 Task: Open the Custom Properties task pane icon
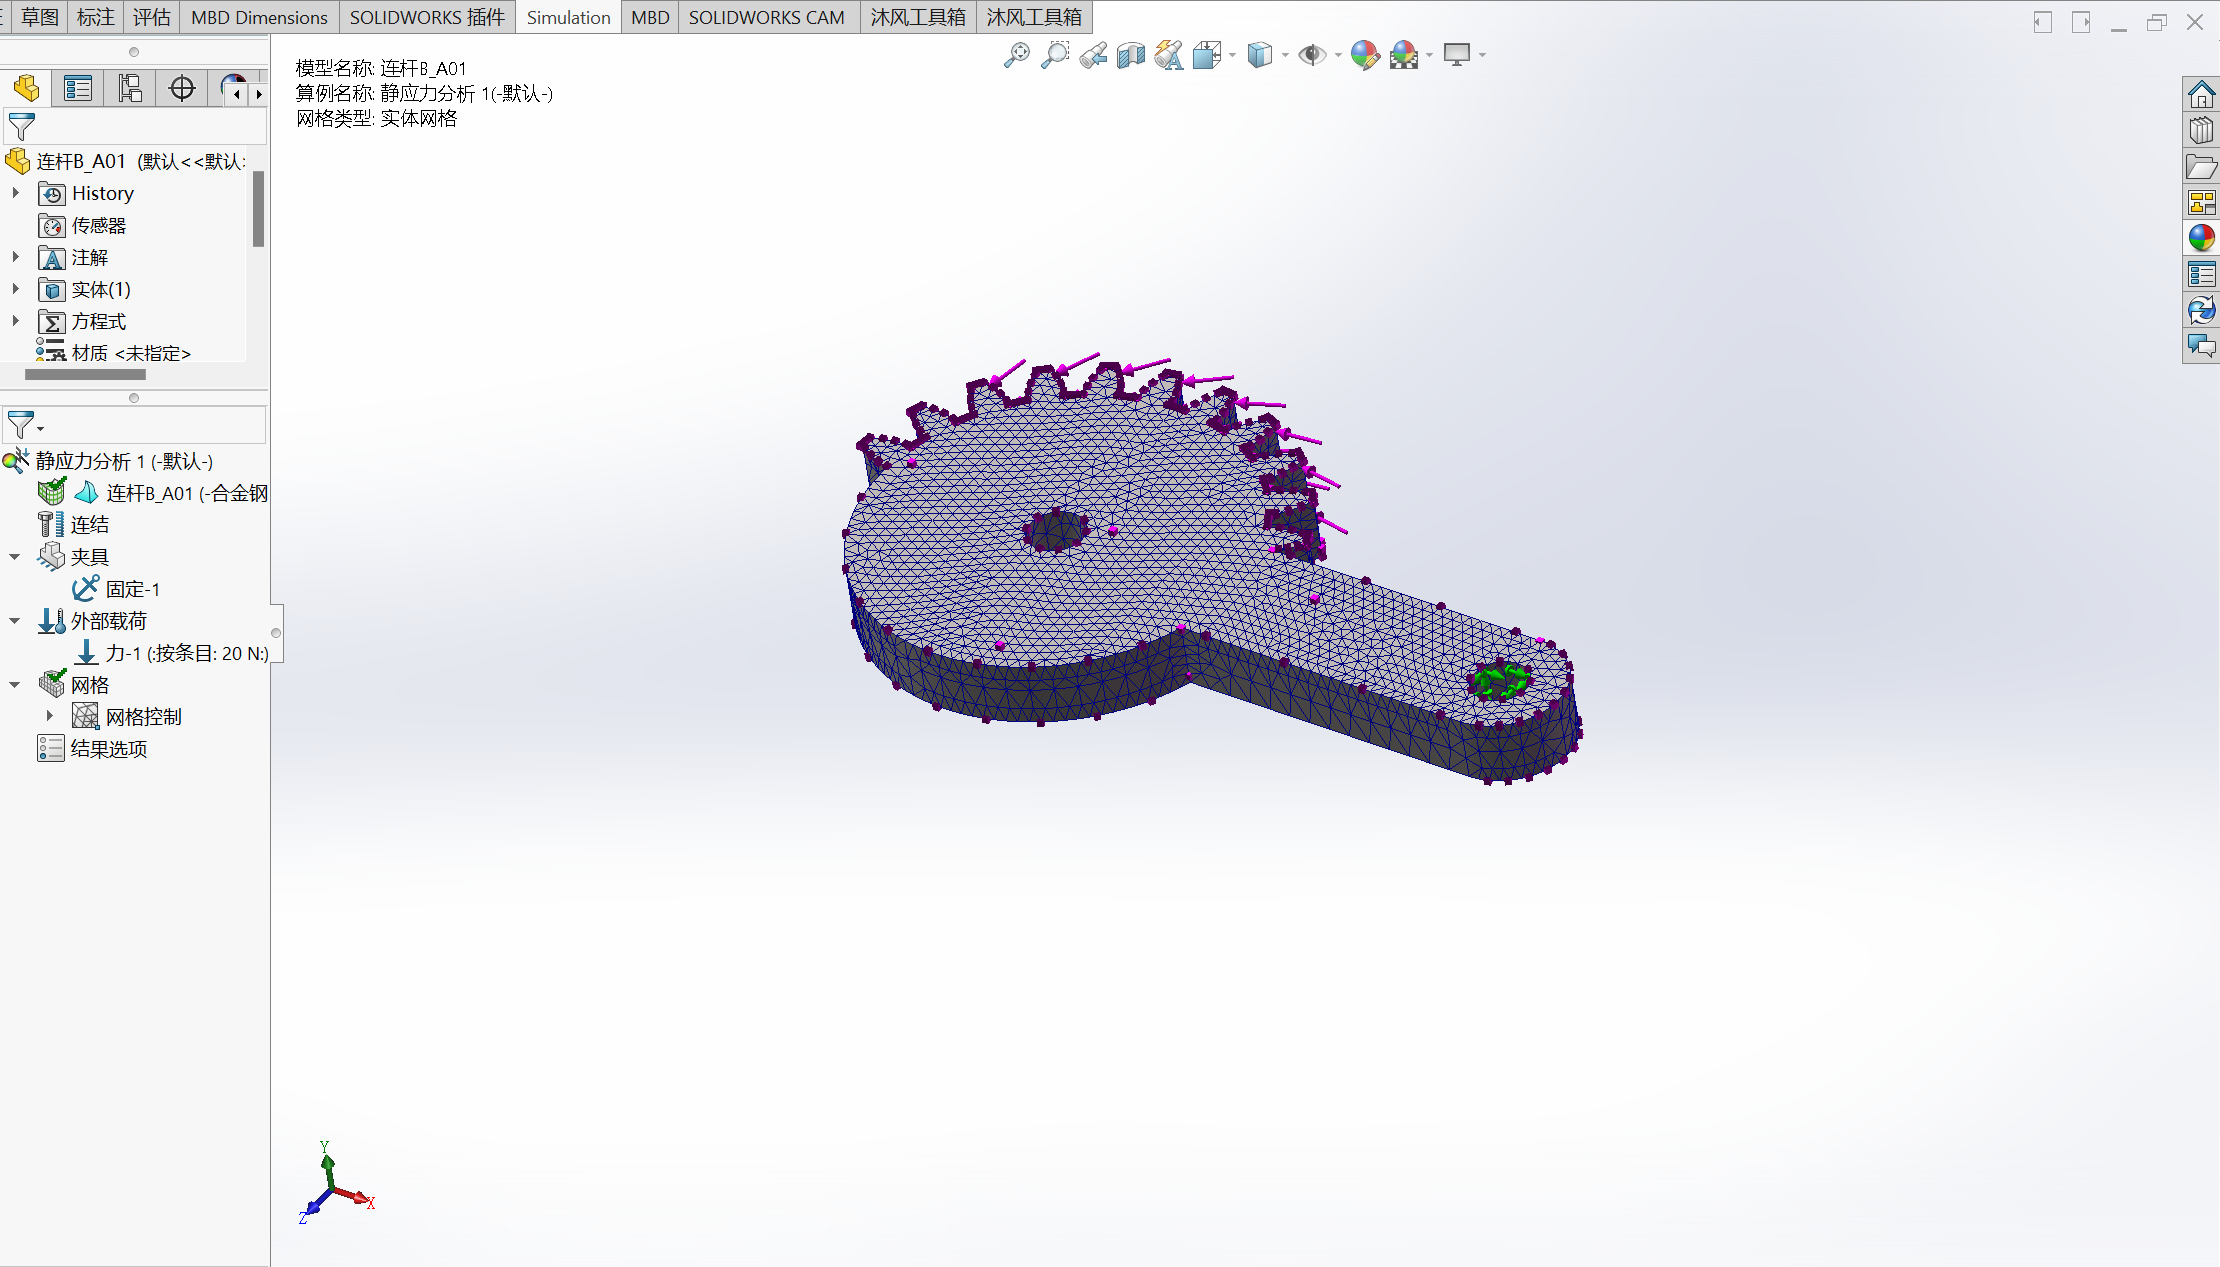2201,274
